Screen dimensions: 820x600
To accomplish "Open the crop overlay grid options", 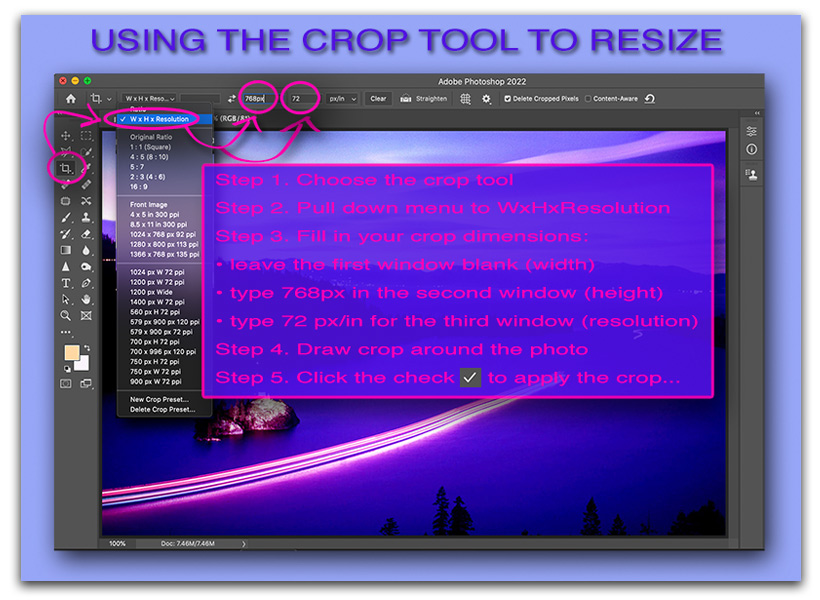I will pos(466,99).
